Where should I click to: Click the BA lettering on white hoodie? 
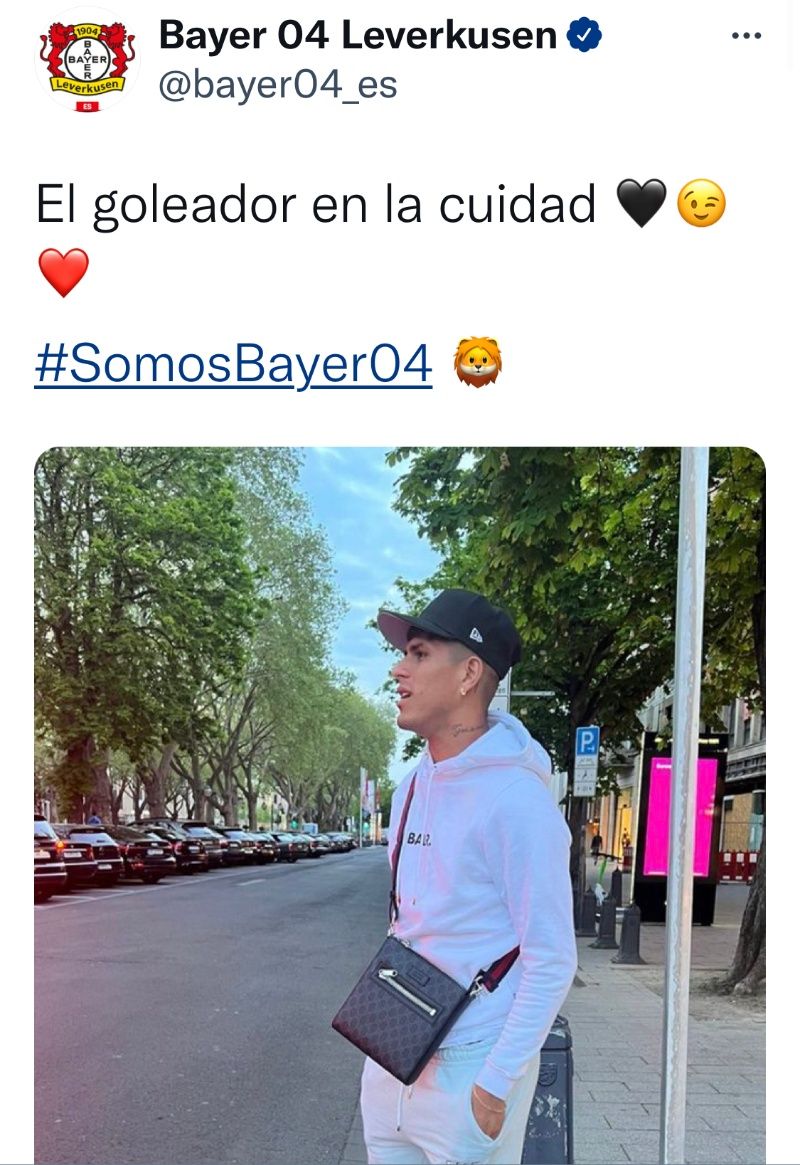(x=419, y=839)
